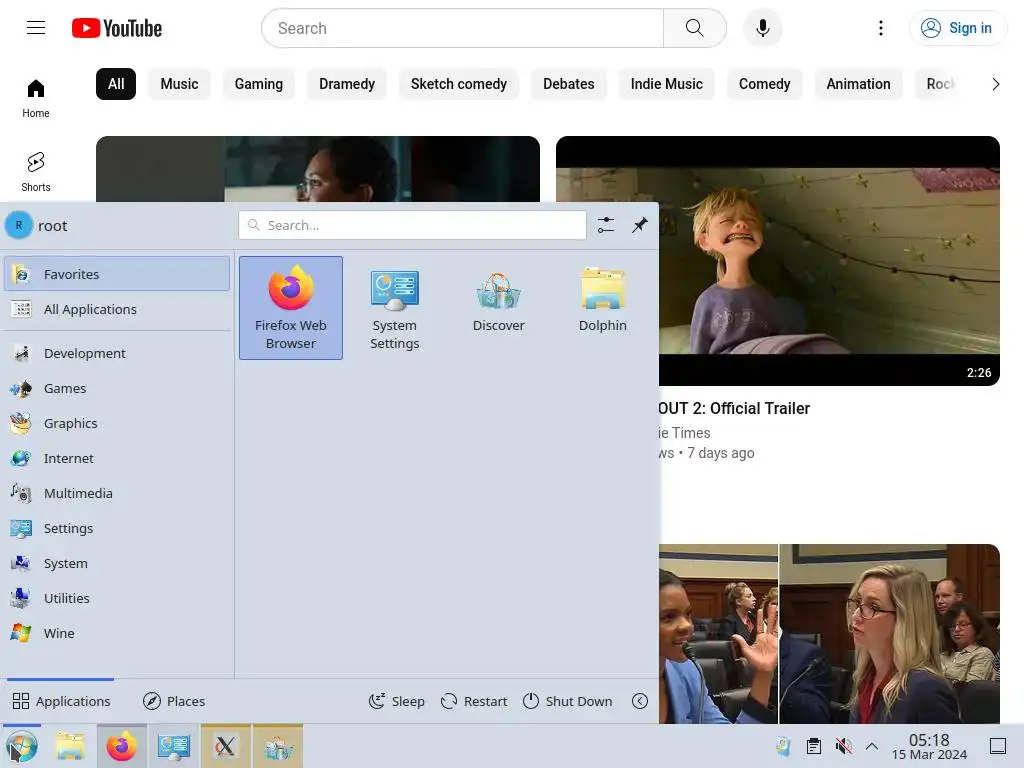Screen dimensions: 1024x768
Task: Click the Shut Down button
Action: (x=568, y=701)
